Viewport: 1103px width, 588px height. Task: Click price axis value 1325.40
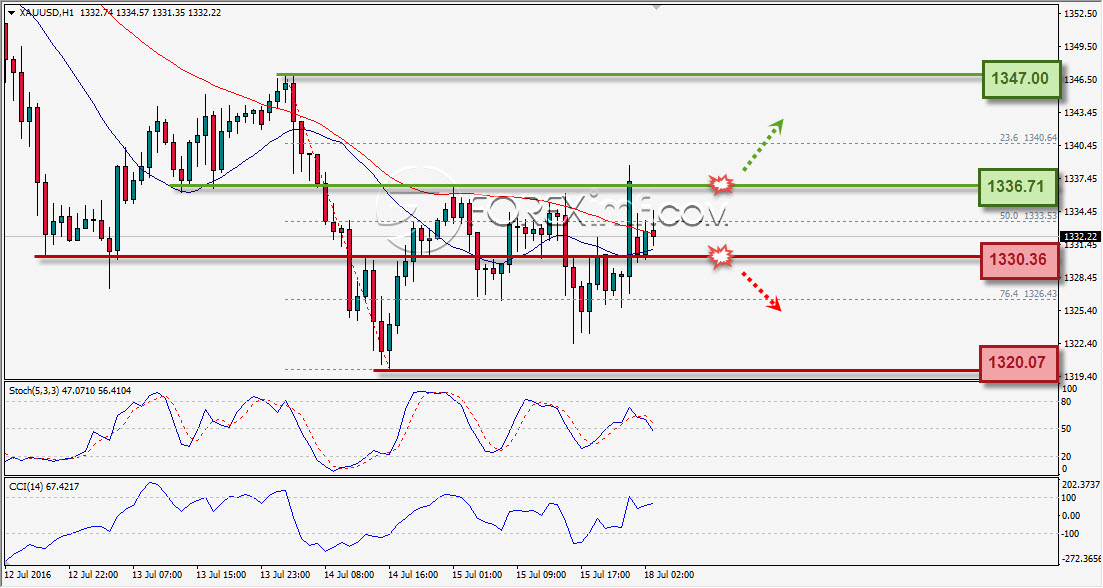pyautogui.click(x=1080, y=310)
